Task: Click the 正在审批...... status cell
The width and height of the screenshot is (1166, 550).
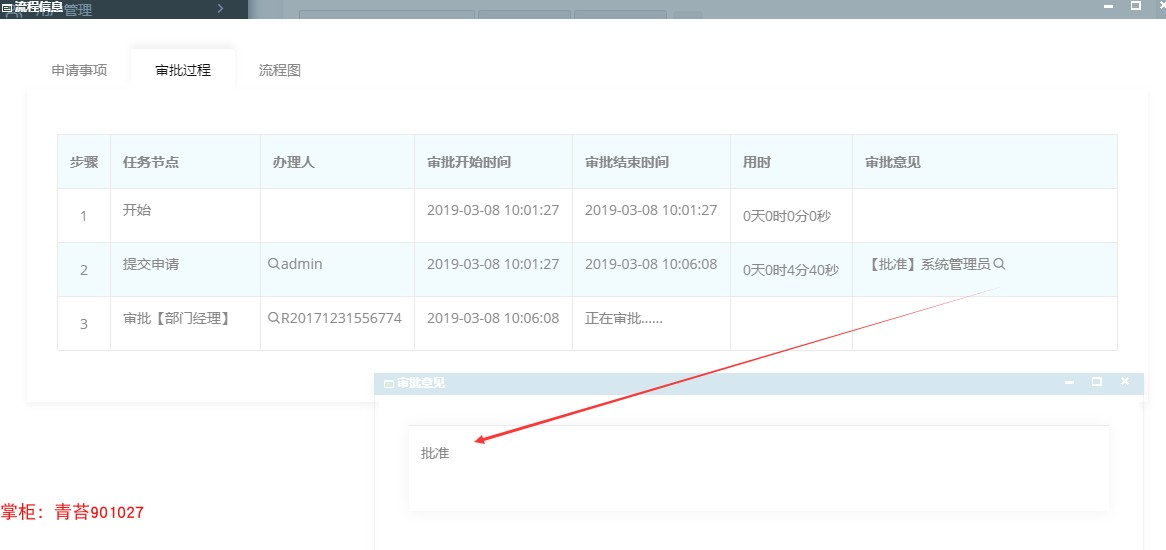Action: point(651,323)
